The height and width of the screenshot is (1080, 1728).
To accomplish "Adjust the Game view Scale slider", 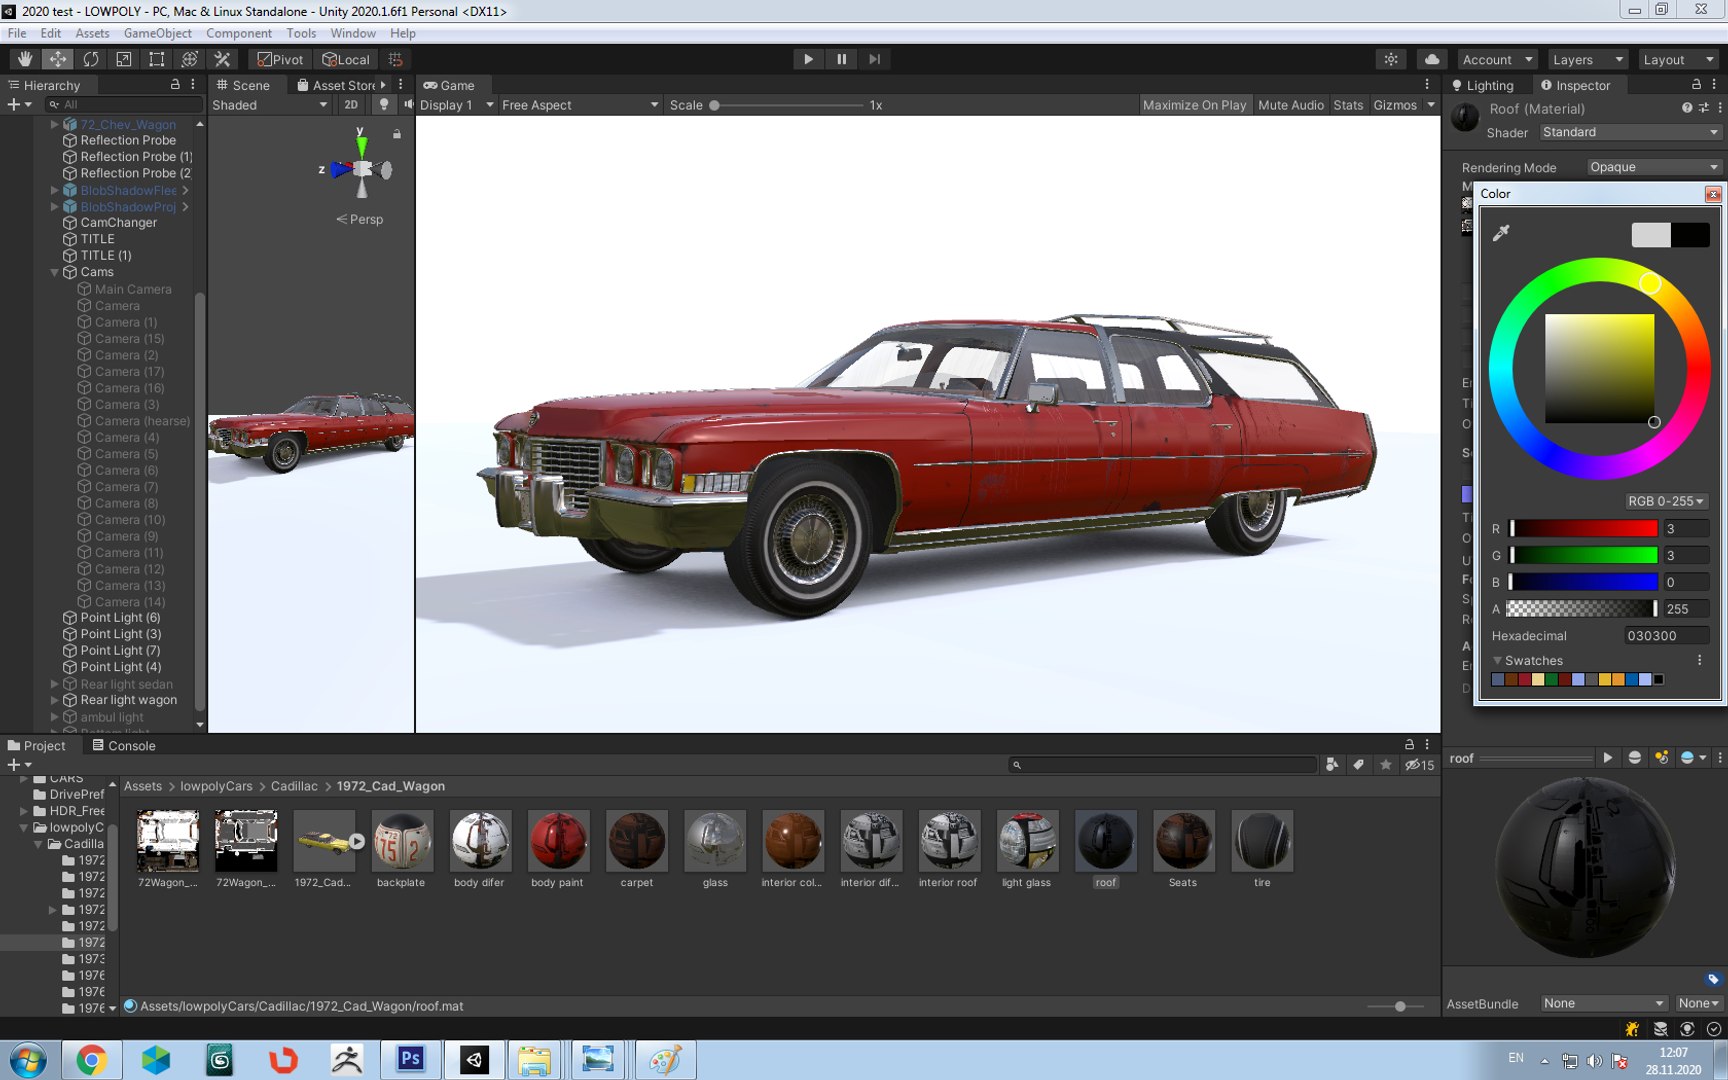I will point(786,105).
